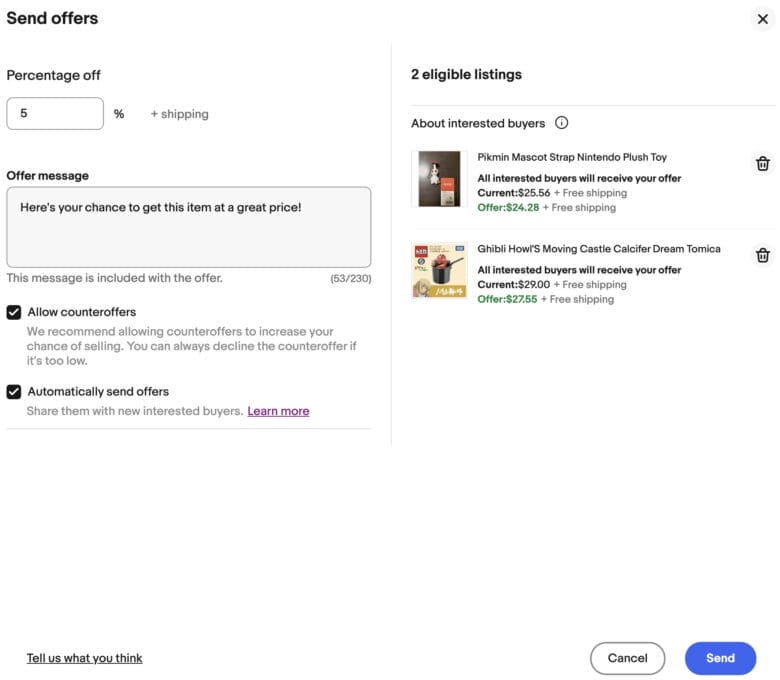Image resolution: width=780 pixels, height=680 pixels.
Task: Click the + shipping text beside percentage
Action: coord(180,114)
